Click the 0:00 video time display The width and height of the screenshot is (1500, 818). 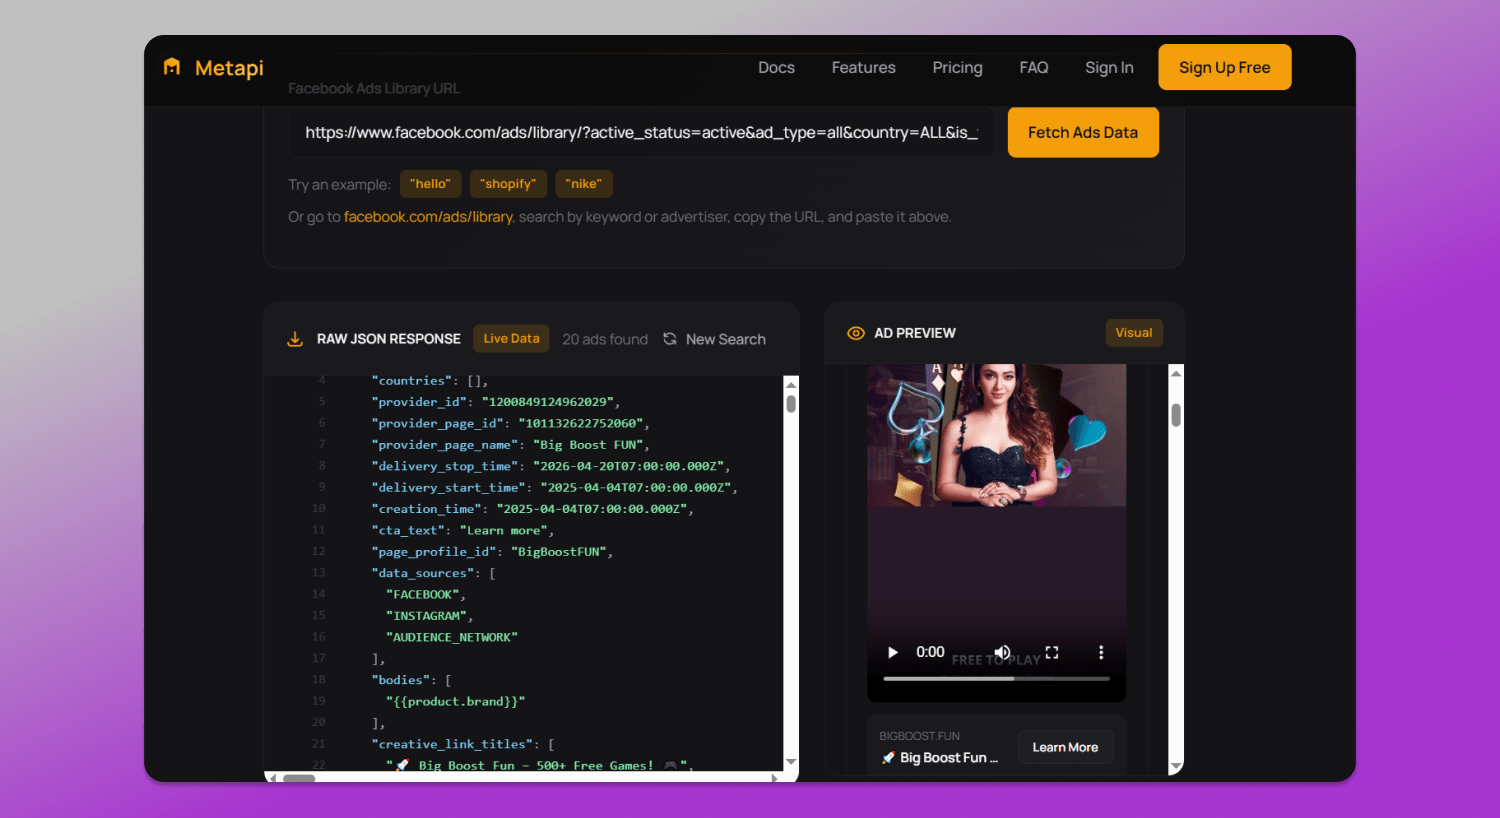pos(930,652)
